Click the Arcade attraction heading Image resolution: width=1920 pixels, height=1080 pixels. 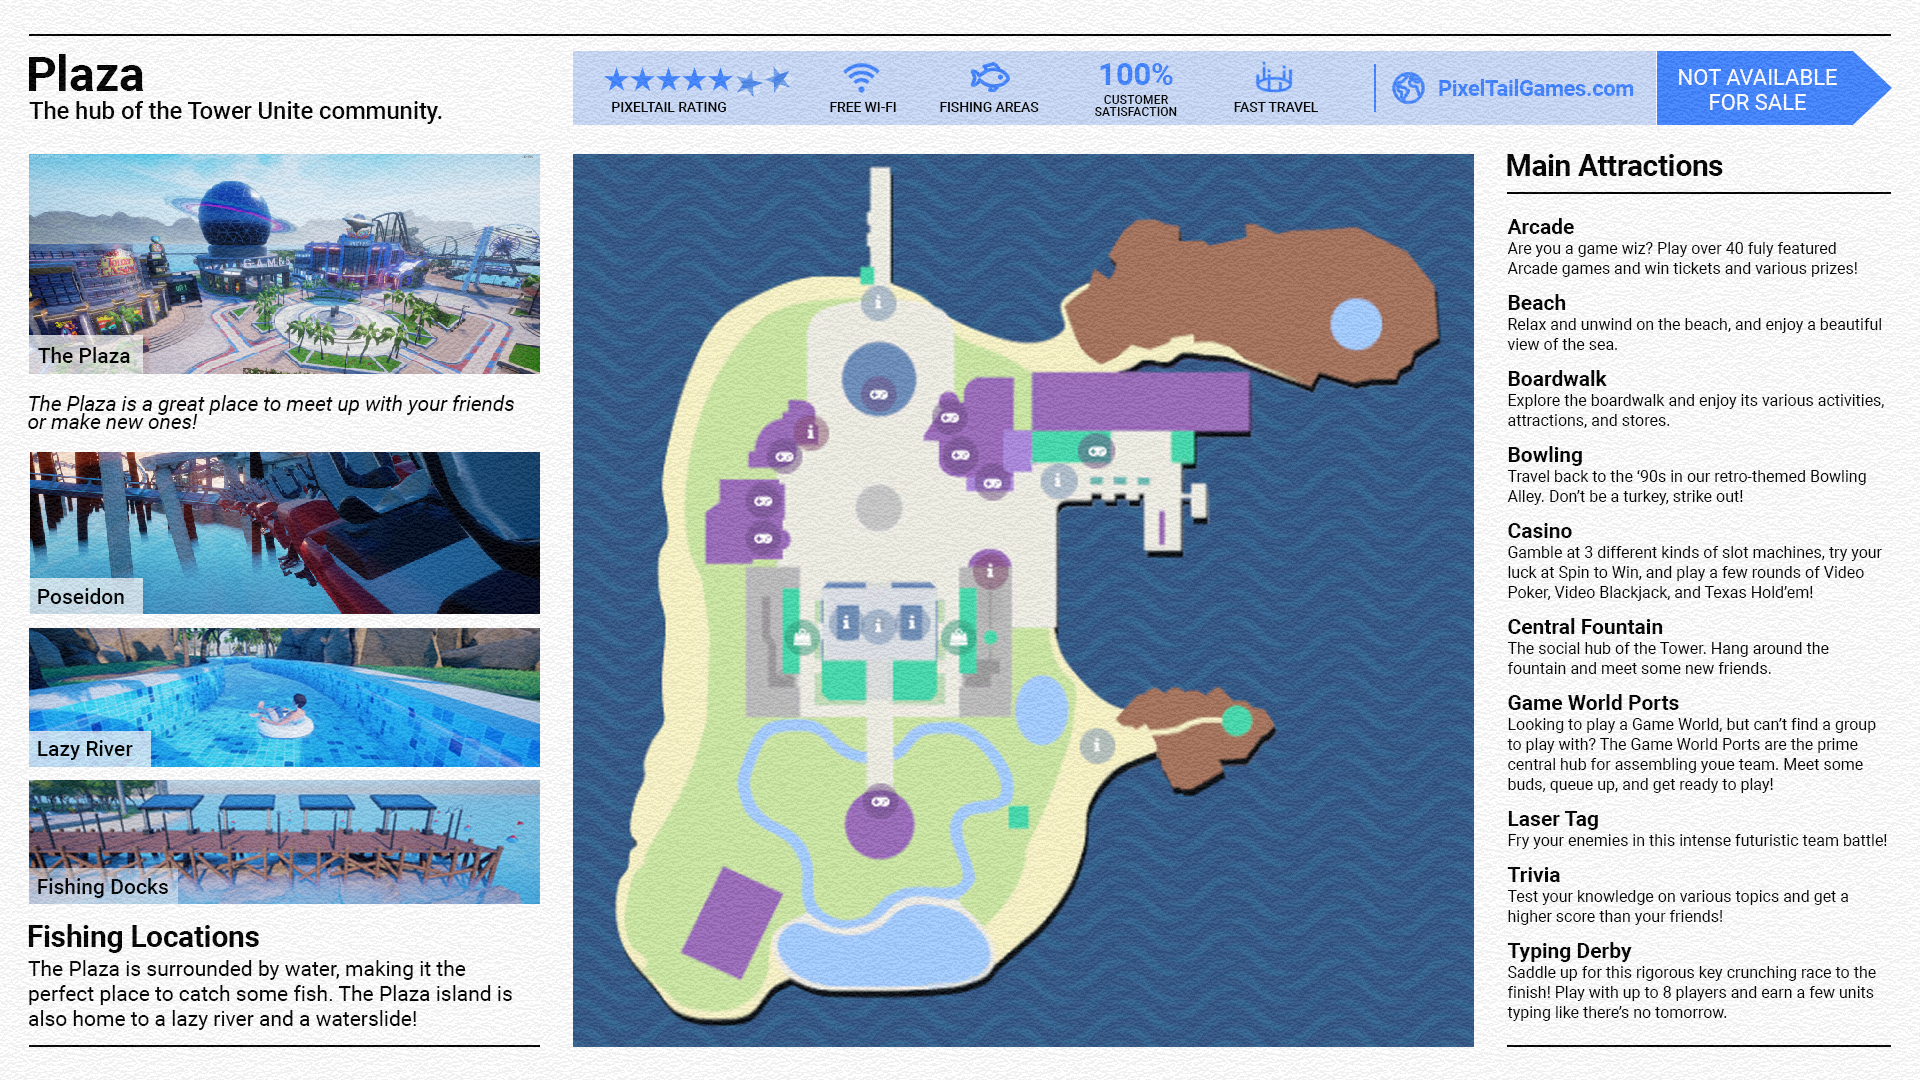[1540, 227]
